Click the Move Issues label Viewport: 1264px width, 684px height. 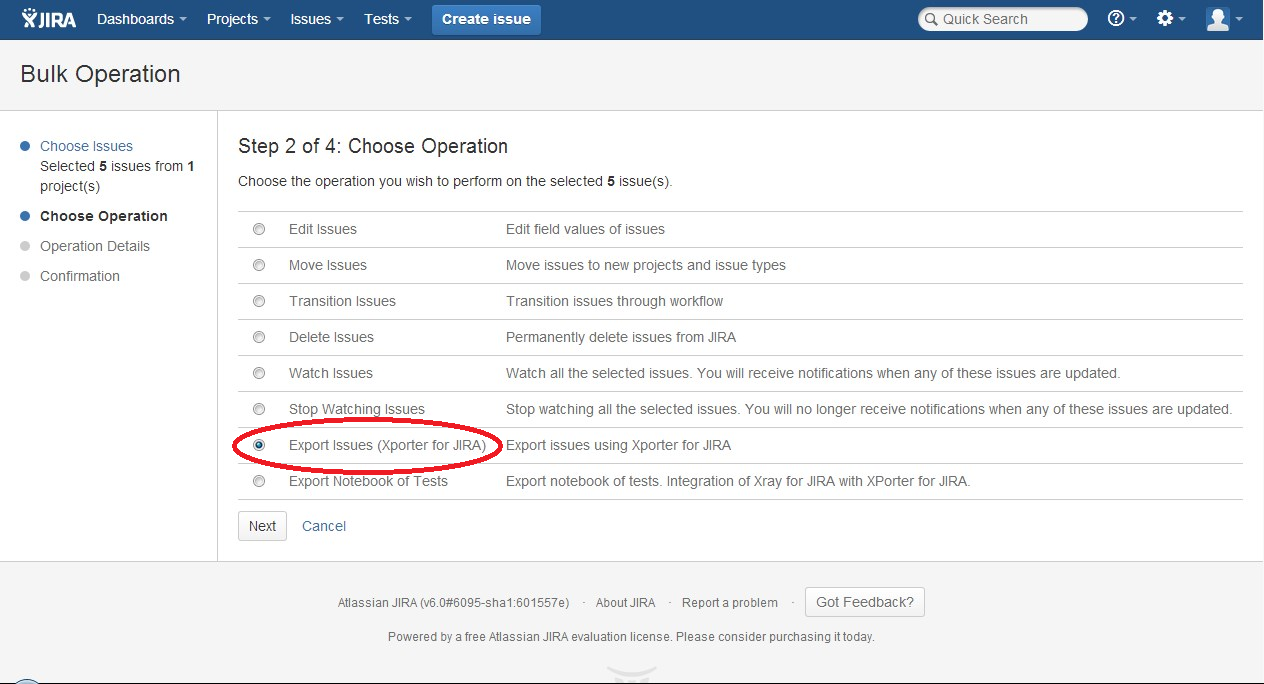(328, 265)
